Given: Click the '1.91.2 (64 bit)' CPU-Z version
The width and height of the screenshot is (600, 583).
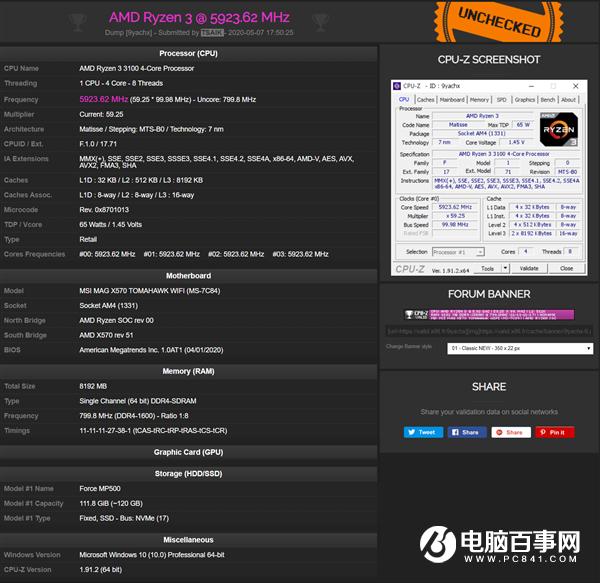Looking at the screenshot, I should pos(101,570).
